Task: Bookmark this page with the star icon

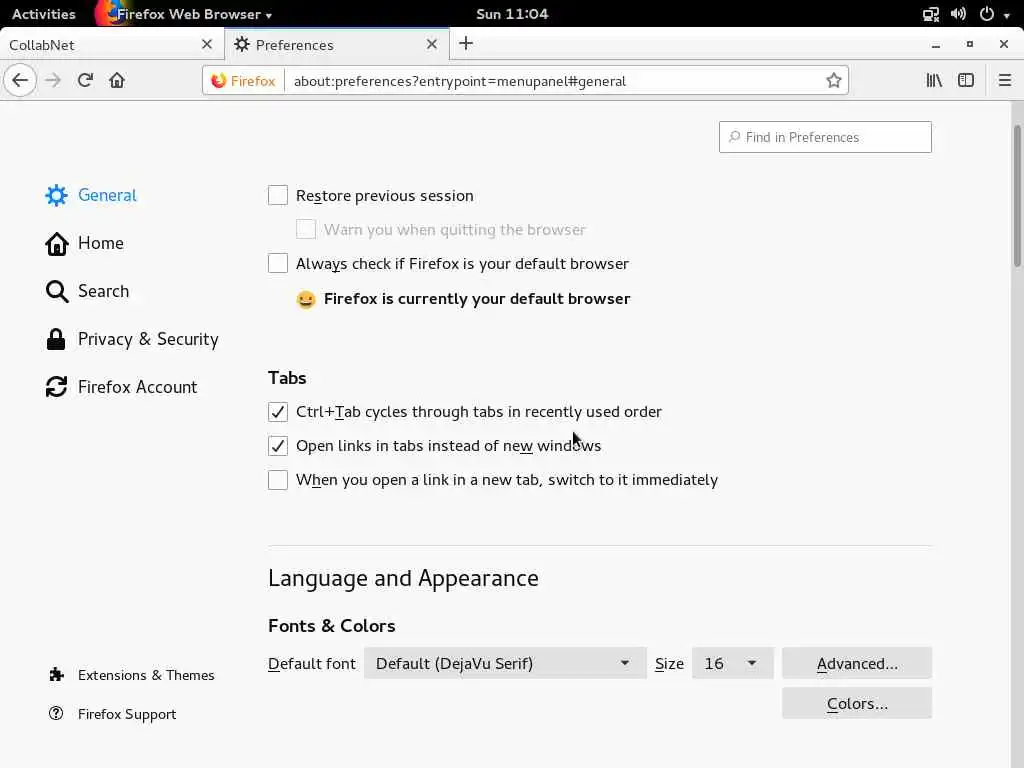Action: (834, 80)
